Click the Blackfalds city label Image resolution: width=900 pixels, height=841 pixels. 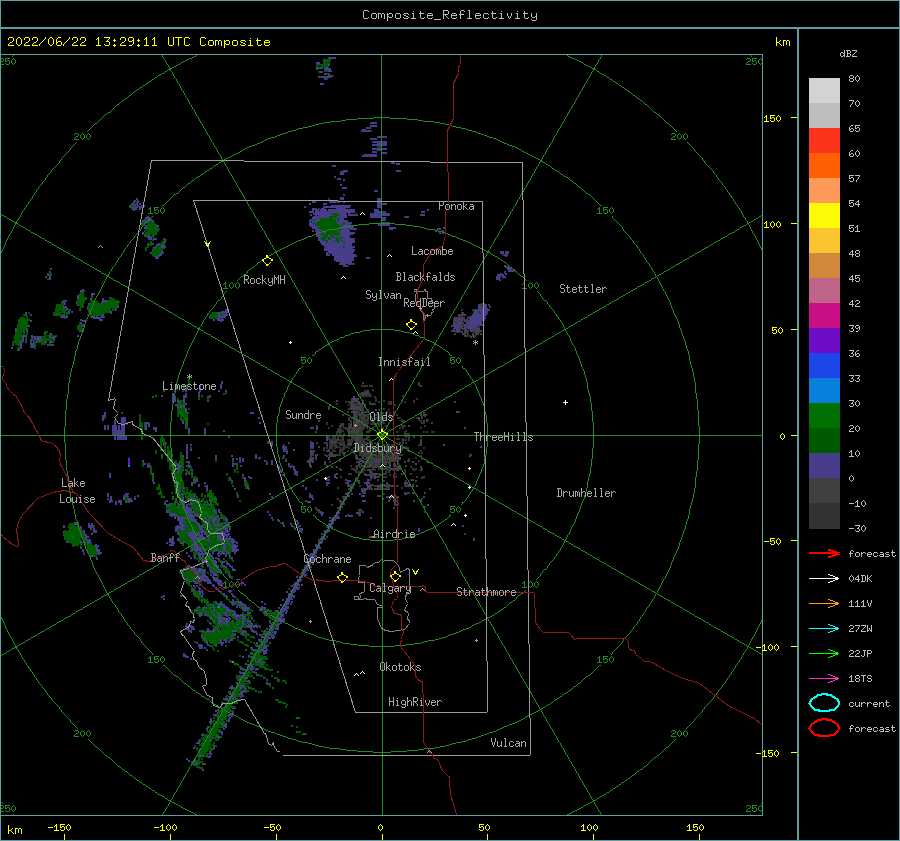(425, 277)
